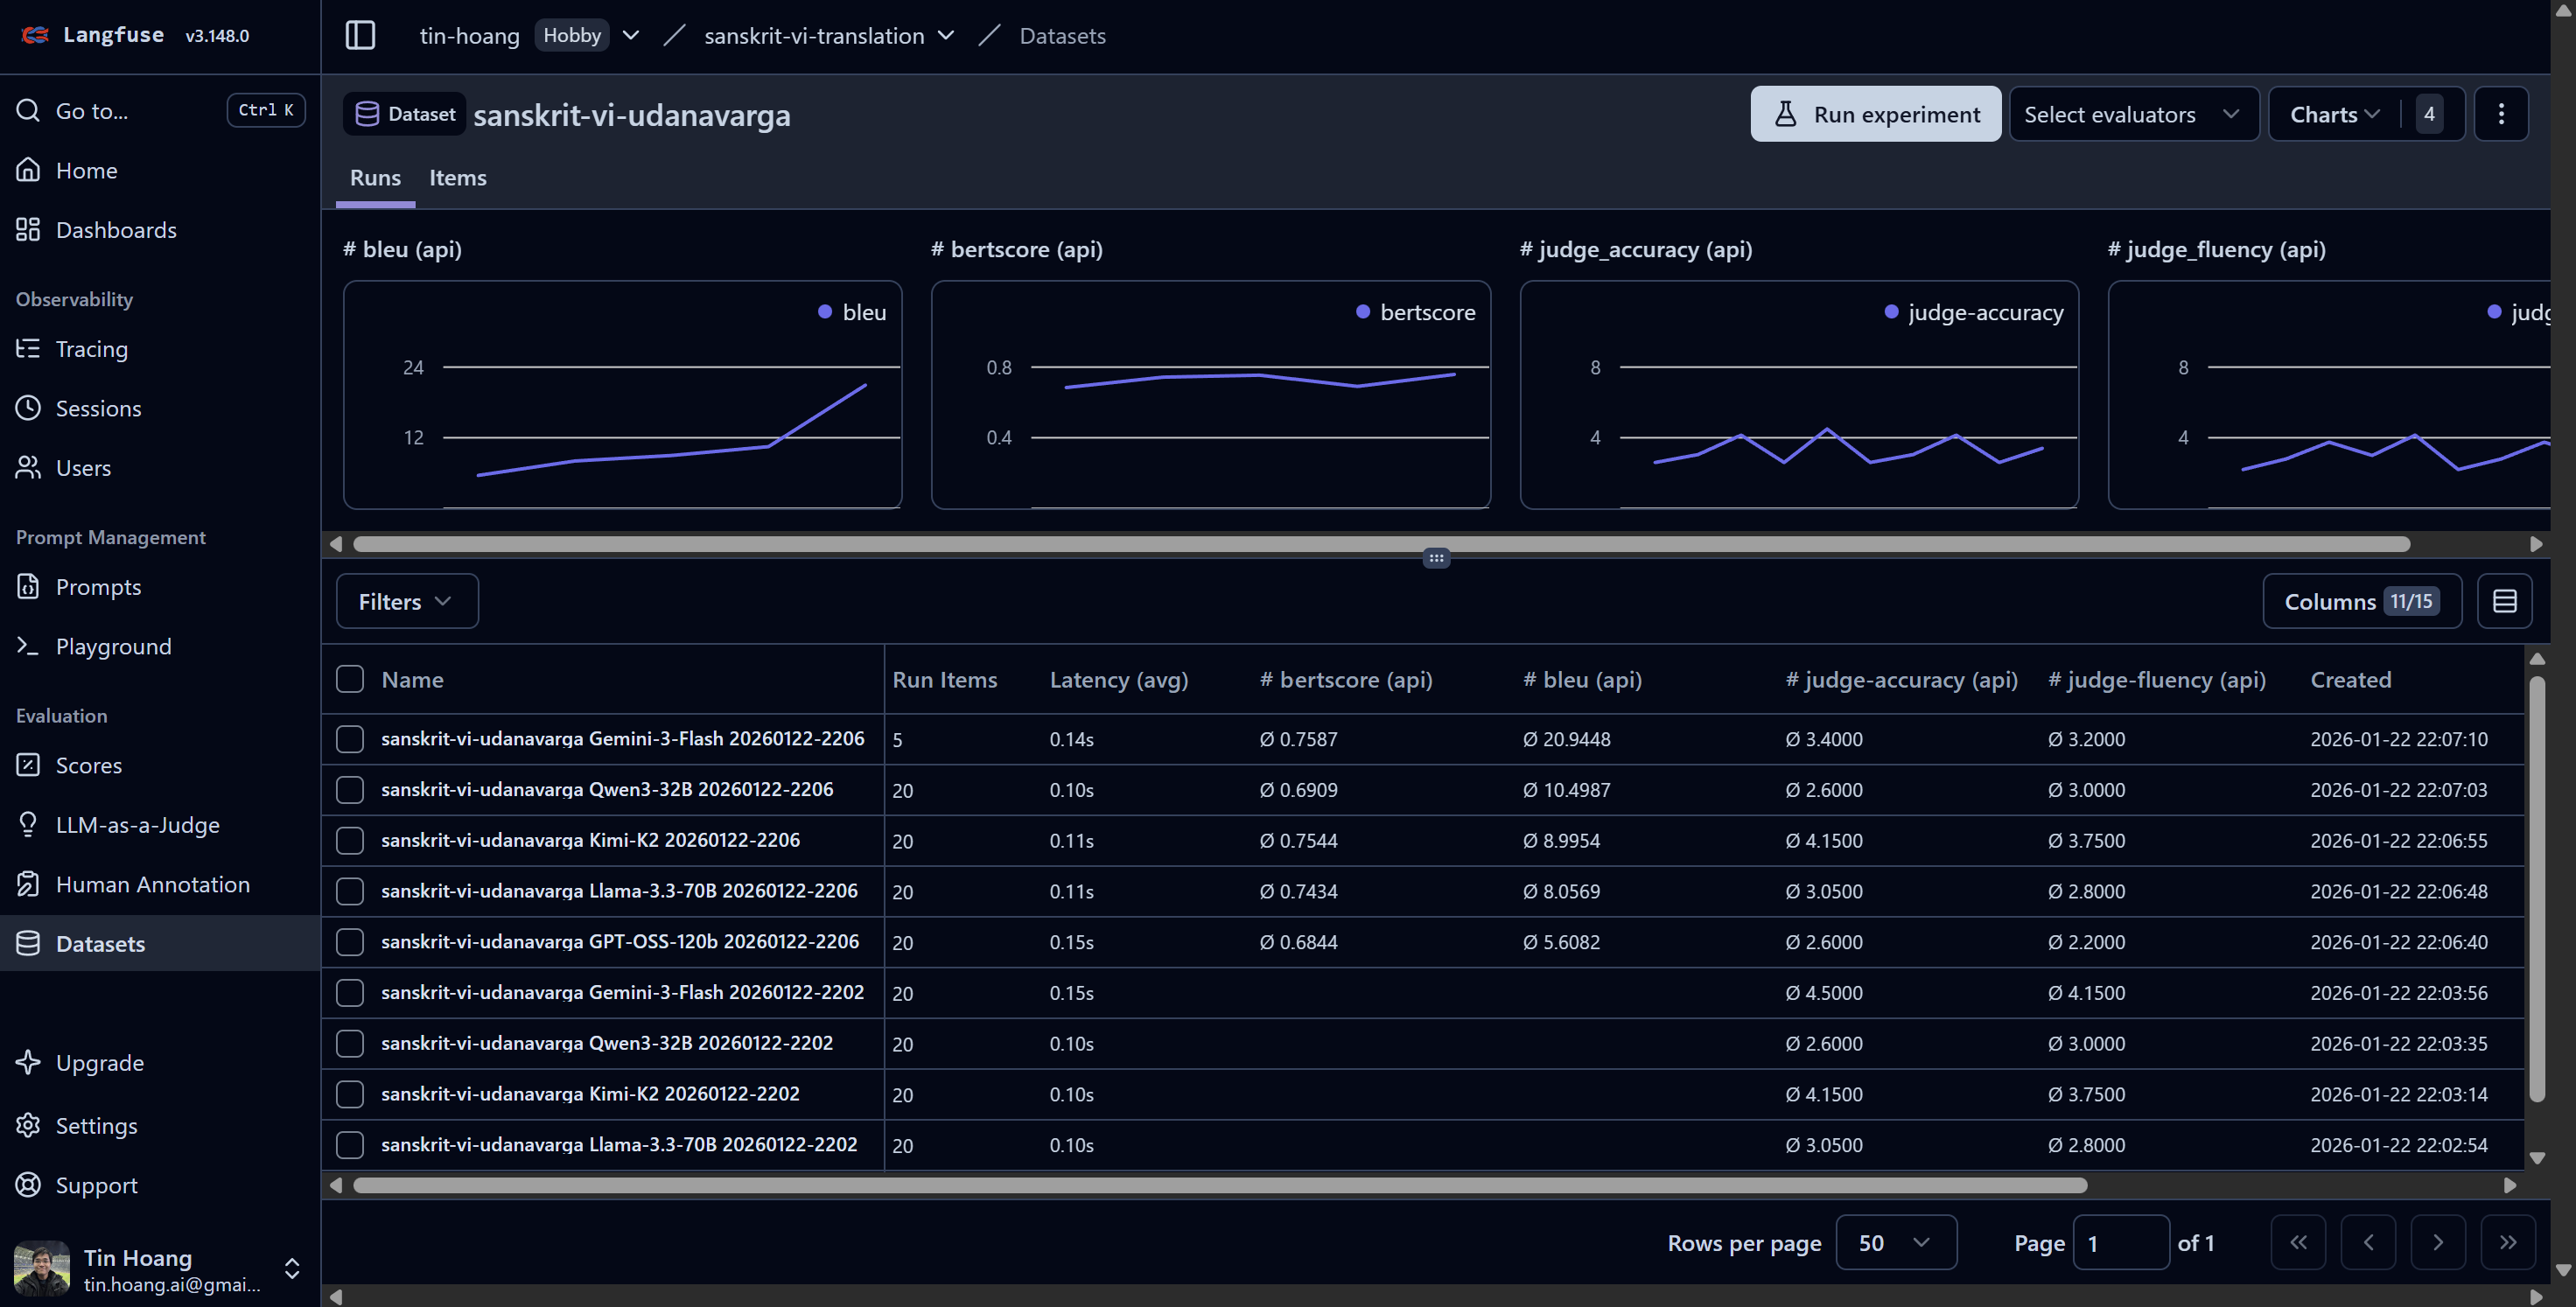2576x1307 pixels.
Task: Check the select-all runs checkbox
Action: (x=350, y=679)
